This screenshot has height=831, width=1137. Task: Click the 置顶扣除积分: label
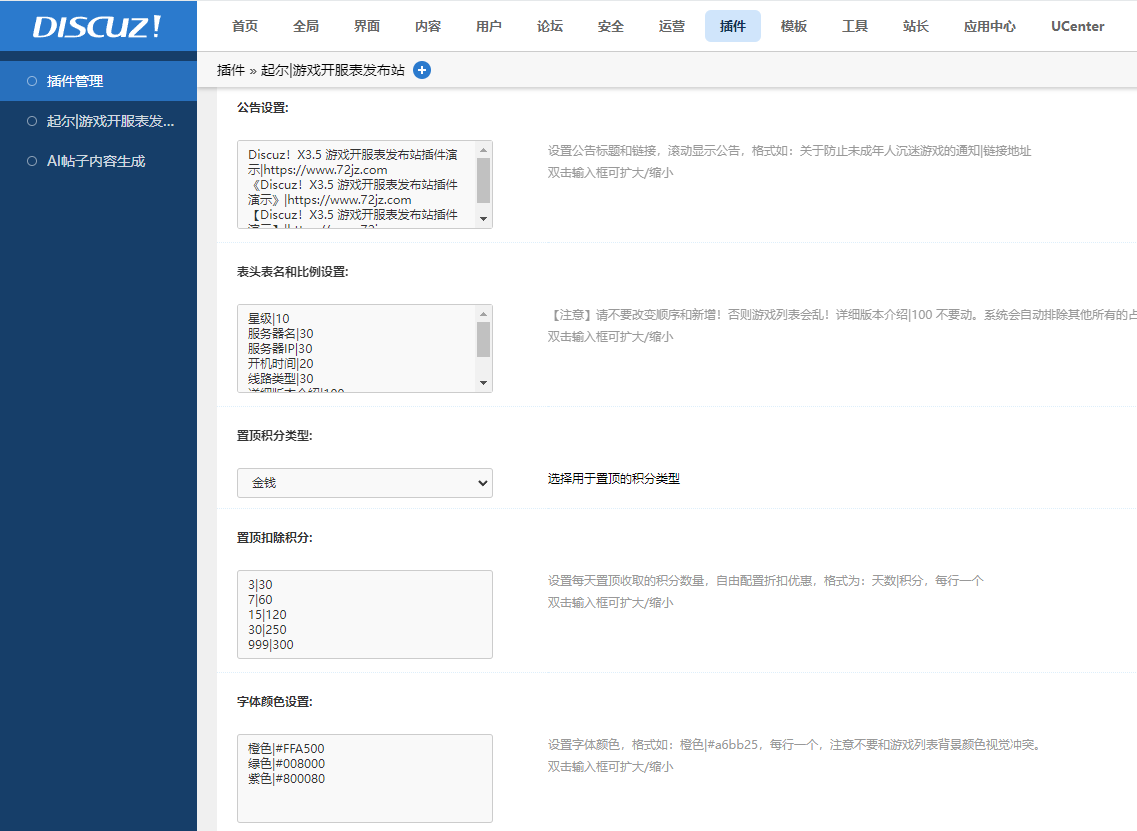click(x=275, y=538)
